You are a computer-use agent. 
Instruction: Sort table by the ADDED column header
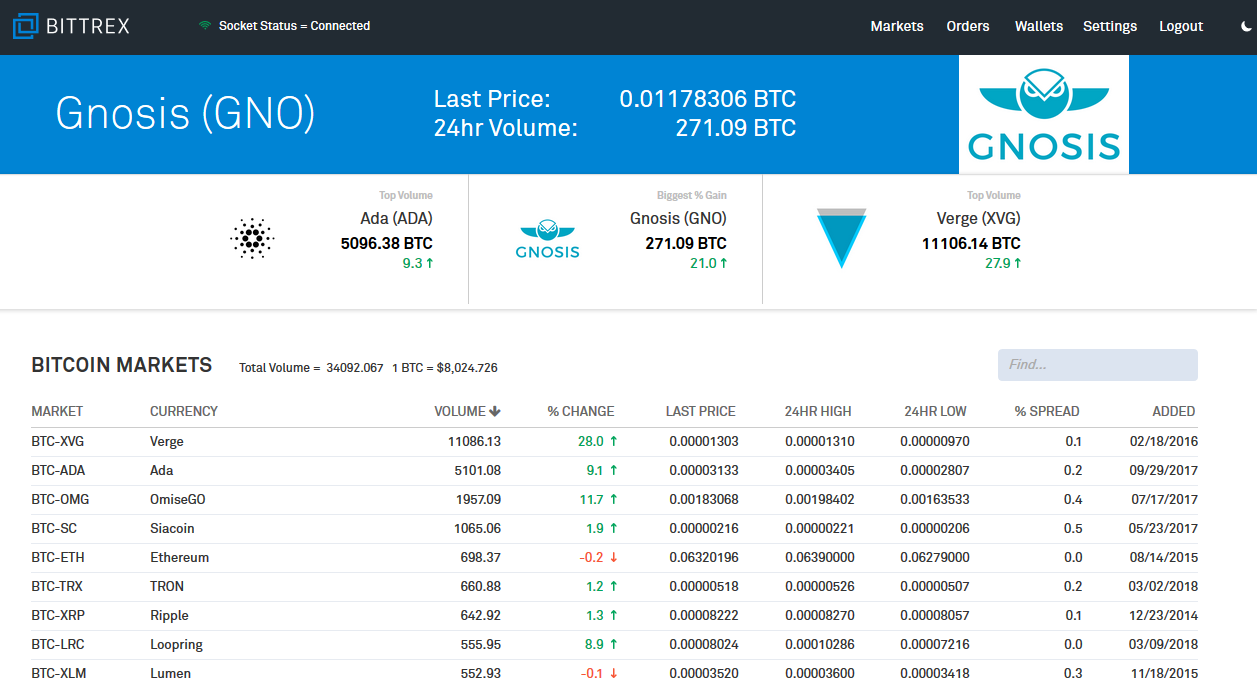click(x=1174, y=411)
